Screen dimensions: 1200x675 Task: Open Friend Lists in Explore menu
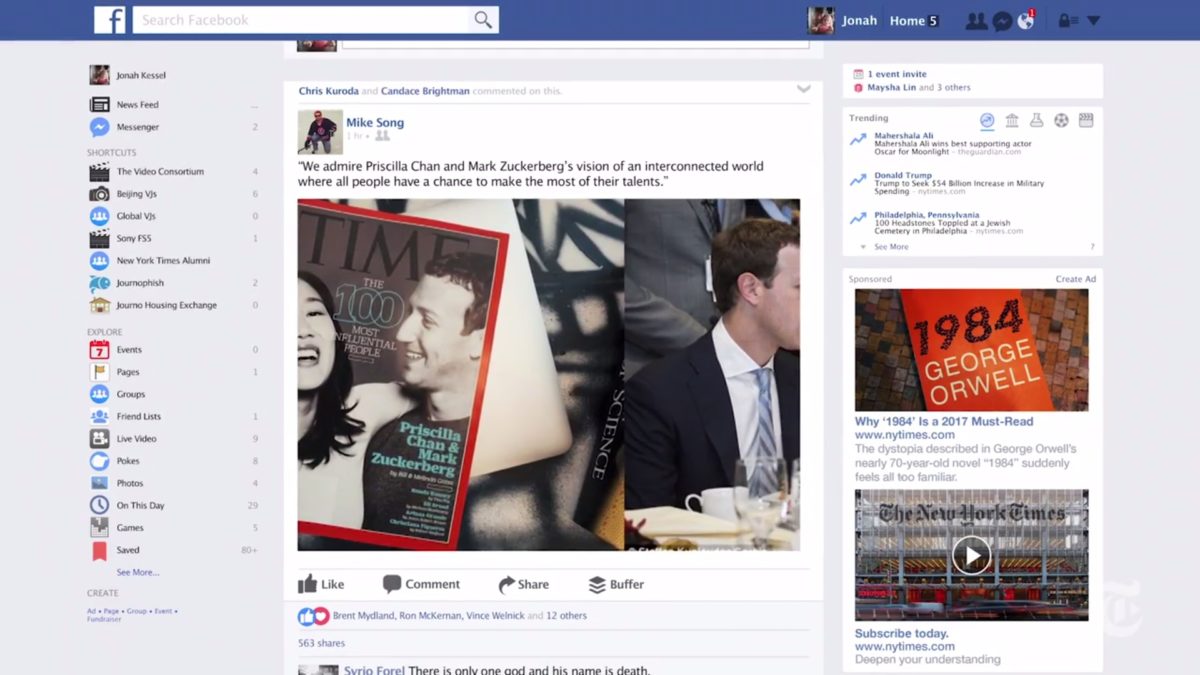coord(139,416)
